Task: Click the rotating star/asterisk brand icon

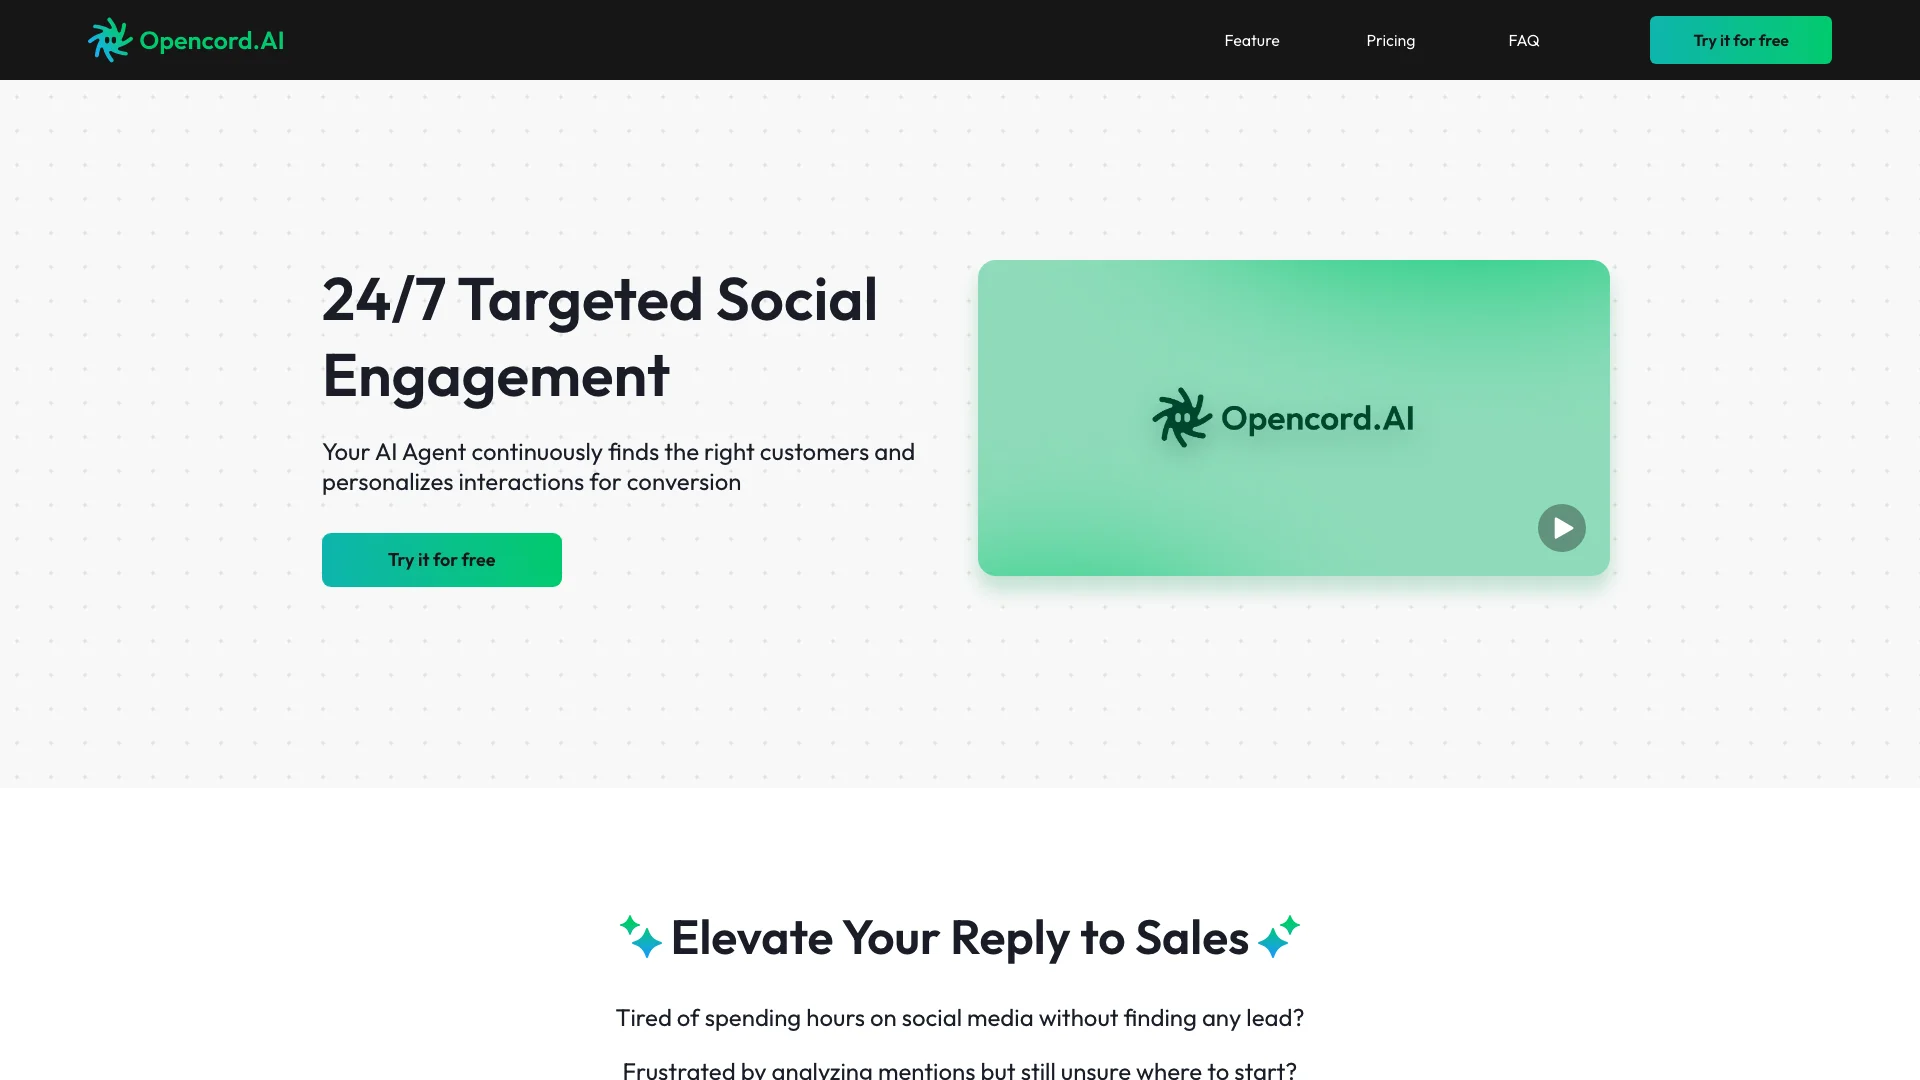Action: tap(109, 40)
